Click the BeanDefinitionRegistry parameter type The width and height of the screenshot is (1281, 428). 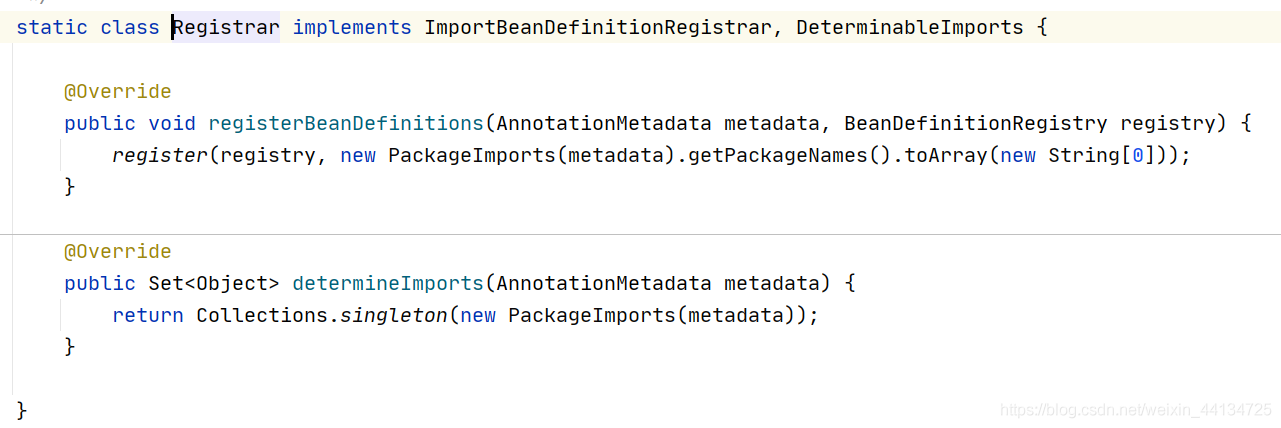point(976,123)
